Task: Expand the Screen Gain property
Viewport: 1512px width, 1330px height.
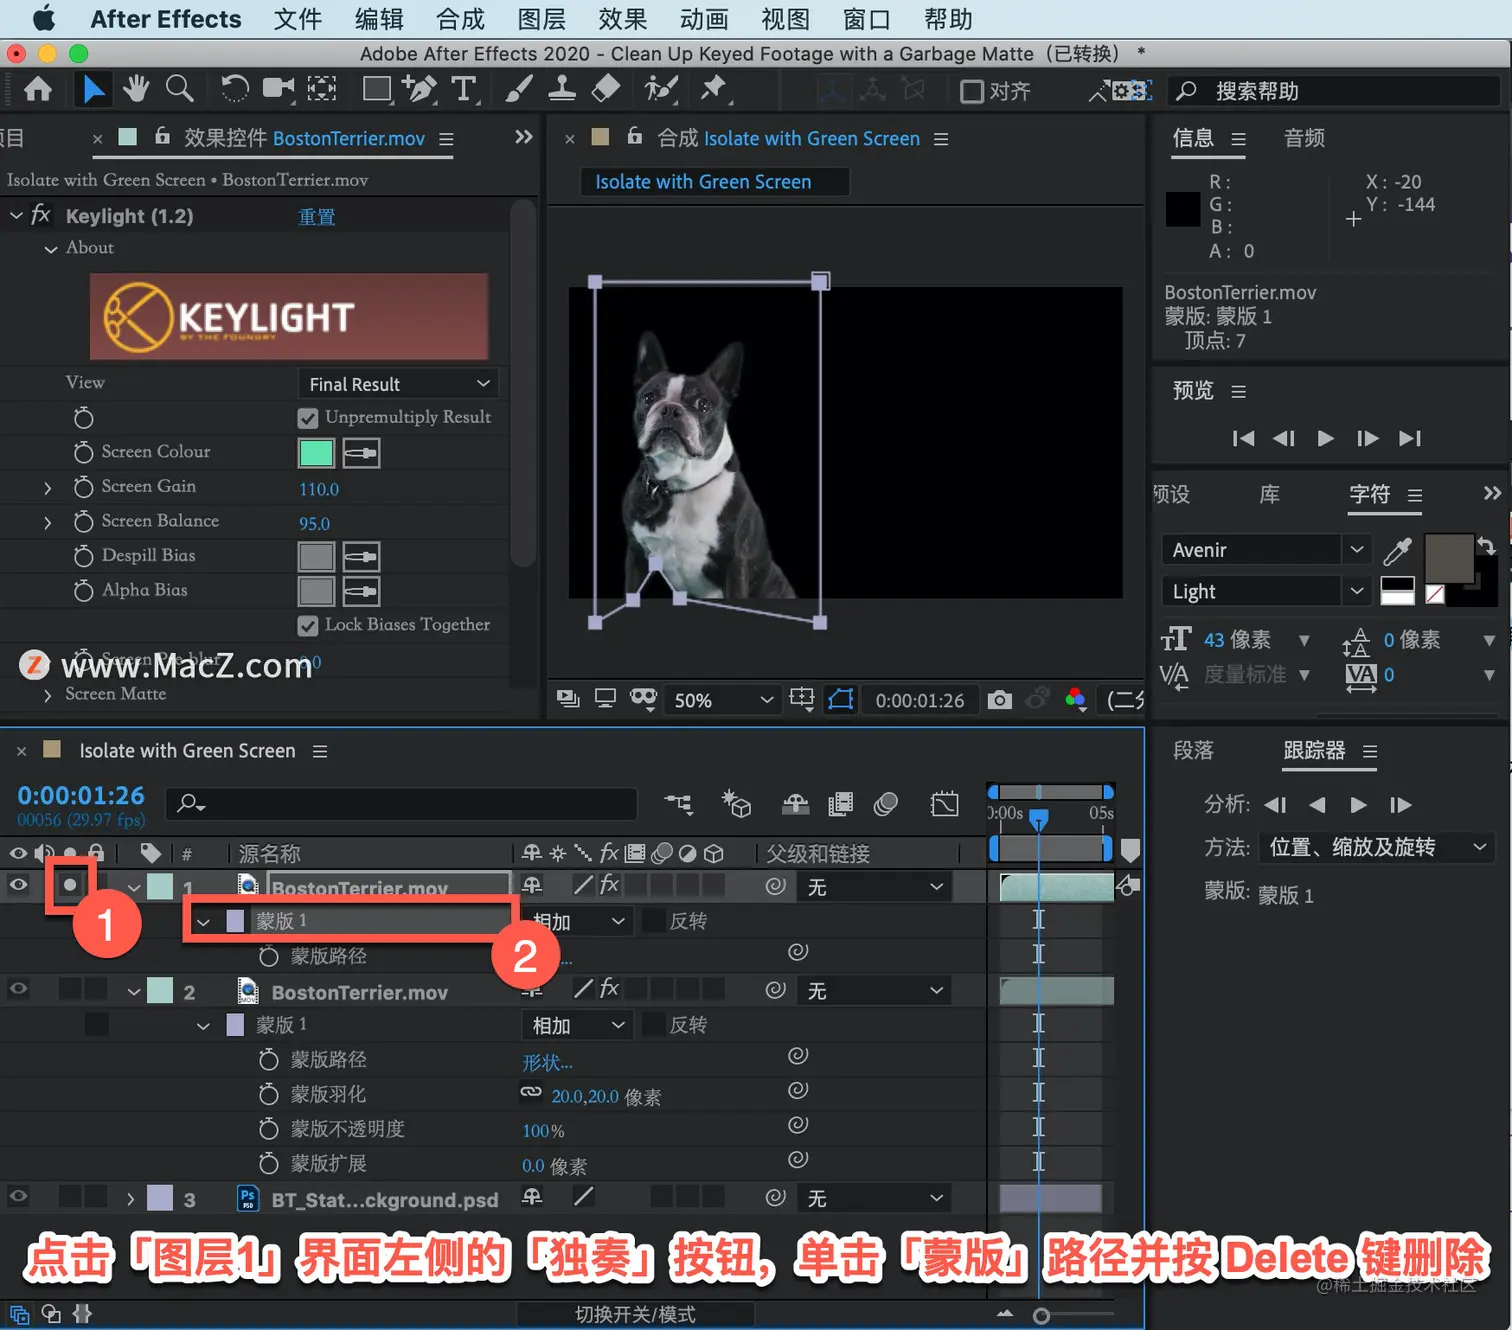Action: (47, 488)
